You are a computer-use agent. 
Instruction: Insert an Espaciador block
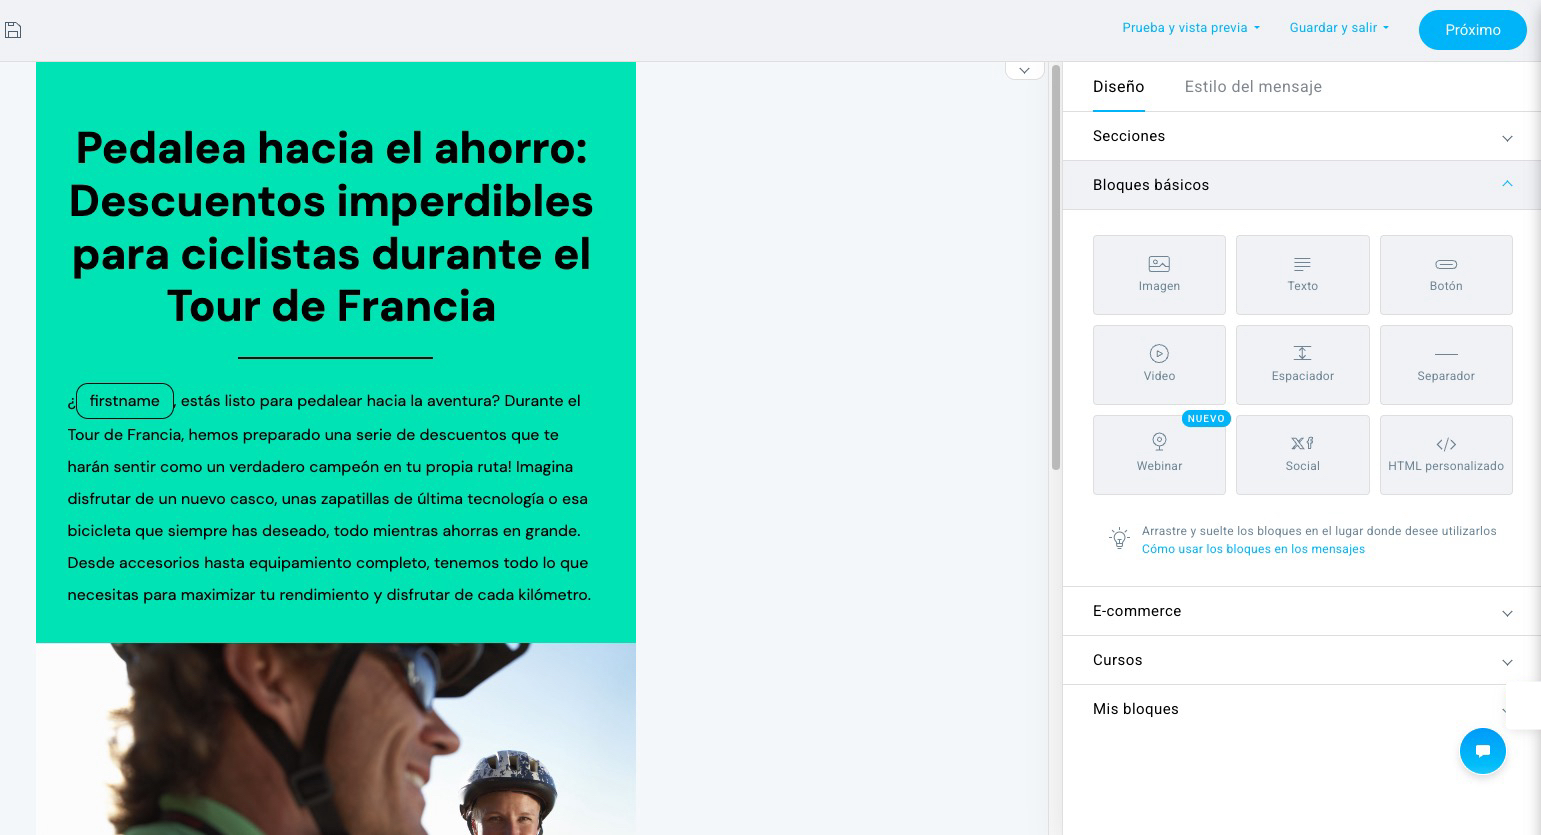pos(1302,364)
